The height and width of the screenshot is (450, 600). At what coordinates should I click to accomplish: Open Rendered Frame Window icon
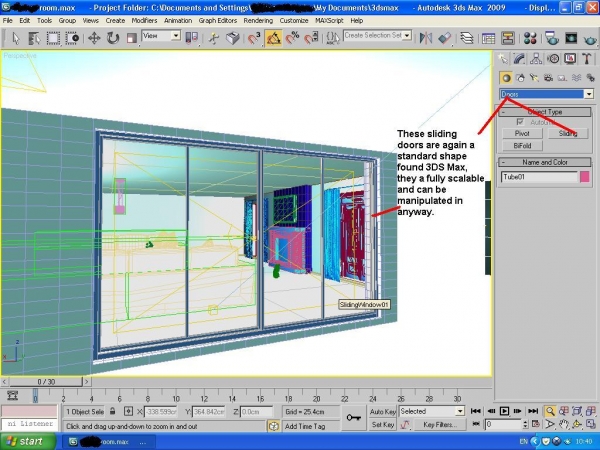(x=571, y=38)
